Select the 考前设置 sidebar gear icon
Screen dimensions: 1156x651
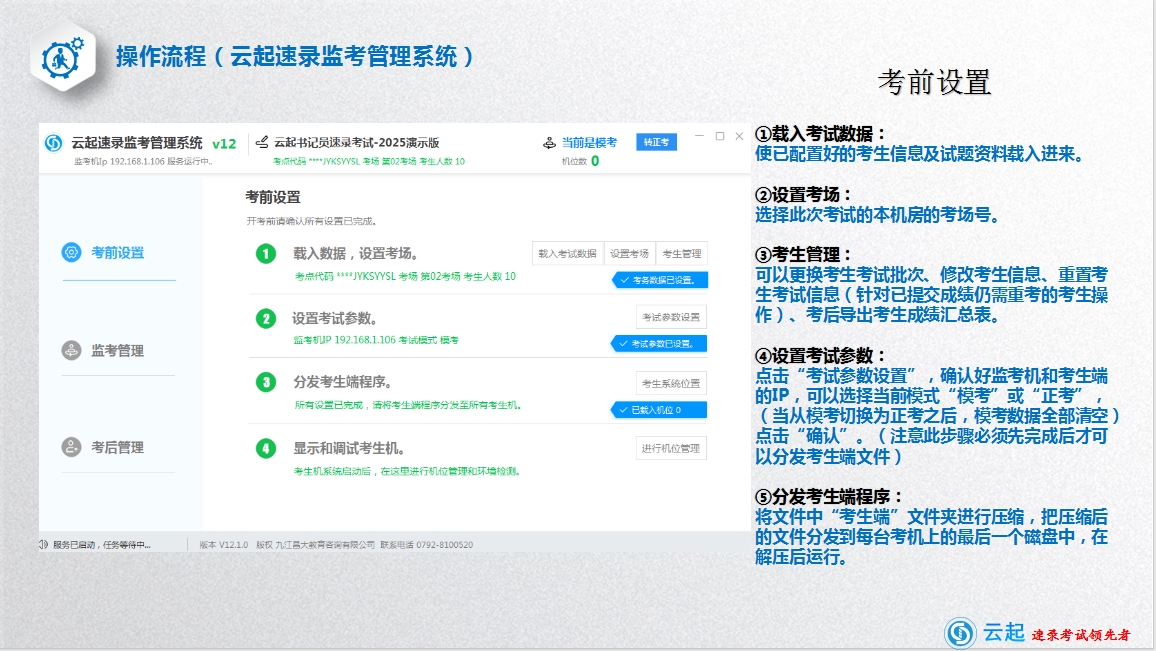point(72,252)
